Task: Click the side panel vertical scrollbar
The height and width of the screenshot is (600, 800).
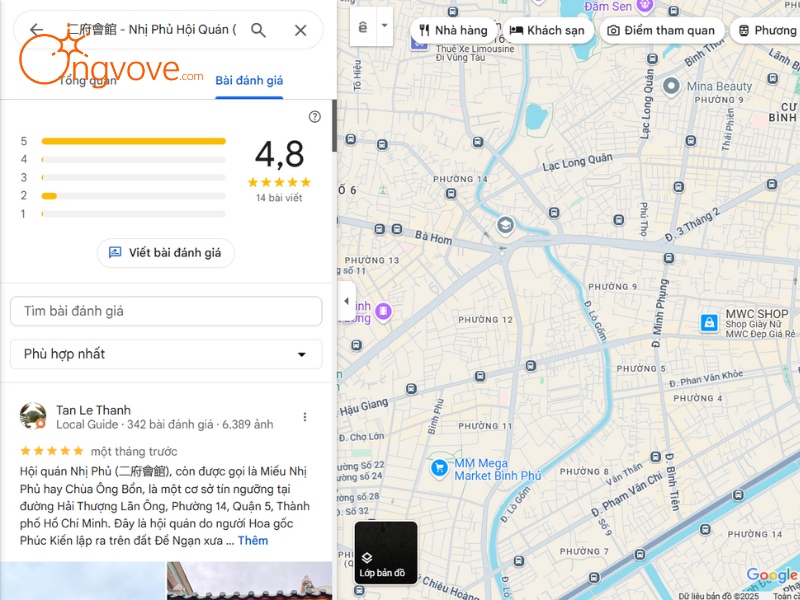Action: [x=334, y=126]
